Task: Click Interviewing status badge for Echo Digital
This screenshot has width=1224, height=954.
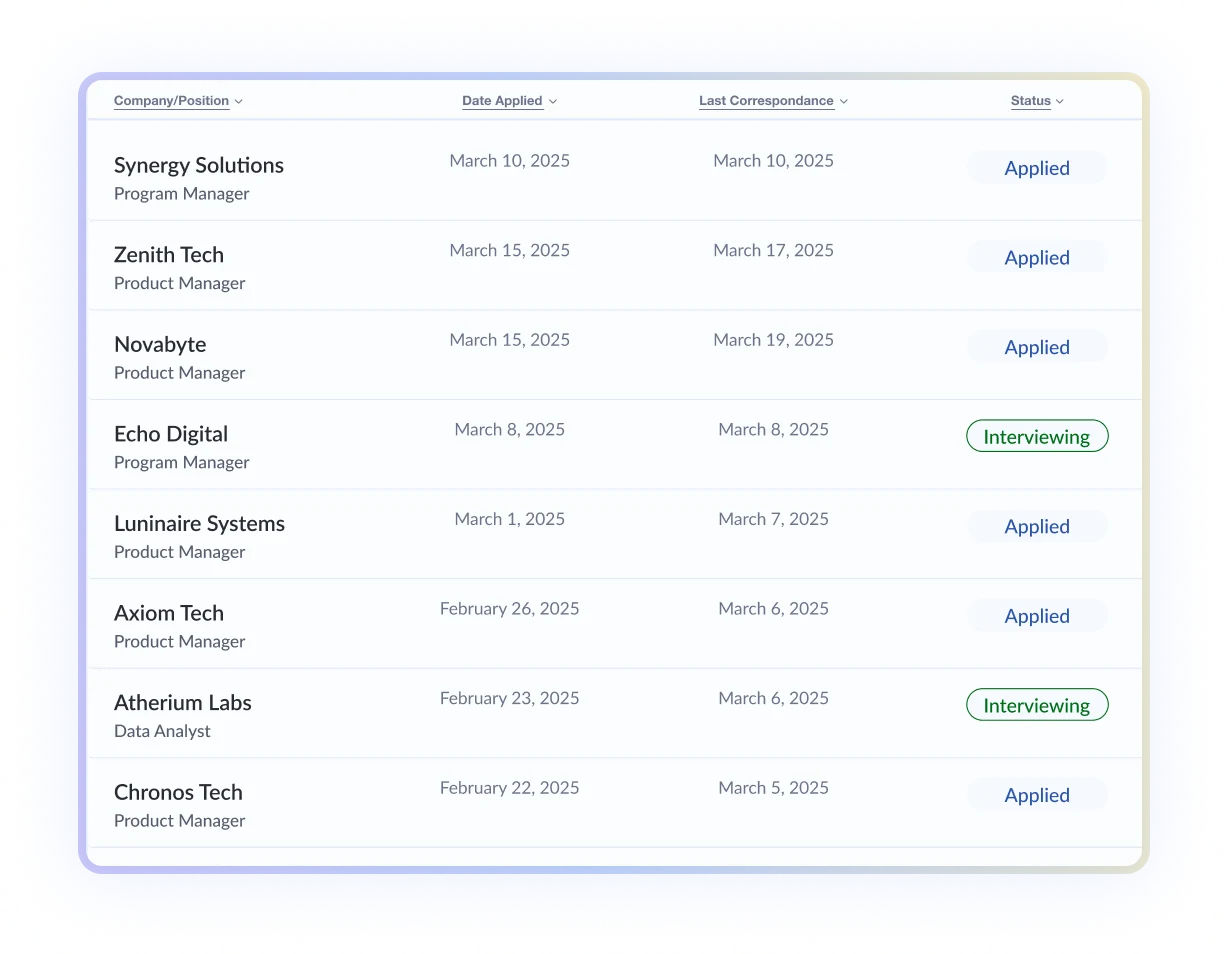Action: pyautogui.click(x=1037, y=436)
